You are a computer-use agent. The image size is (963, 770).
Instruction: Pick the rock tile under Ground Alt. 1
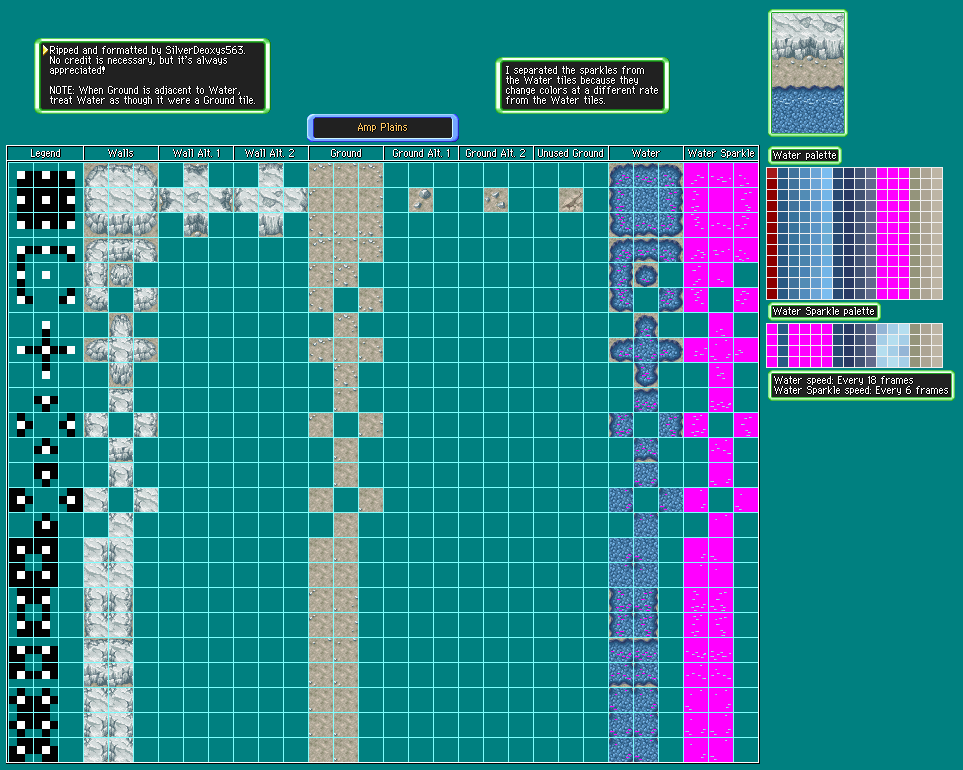point(421,200)
